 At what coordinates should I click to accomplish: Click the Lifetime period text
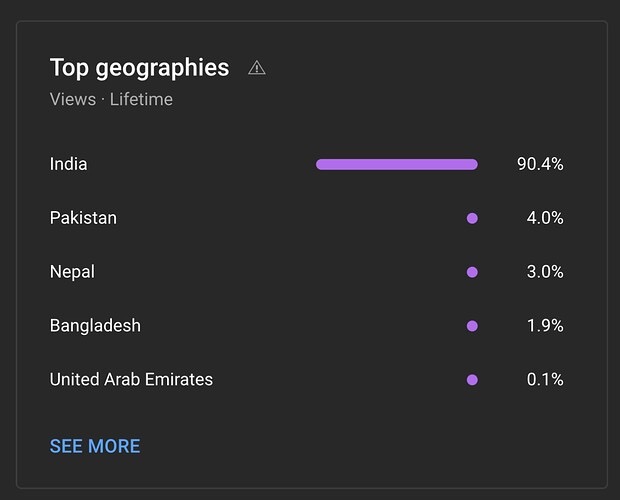pos(141,99)
